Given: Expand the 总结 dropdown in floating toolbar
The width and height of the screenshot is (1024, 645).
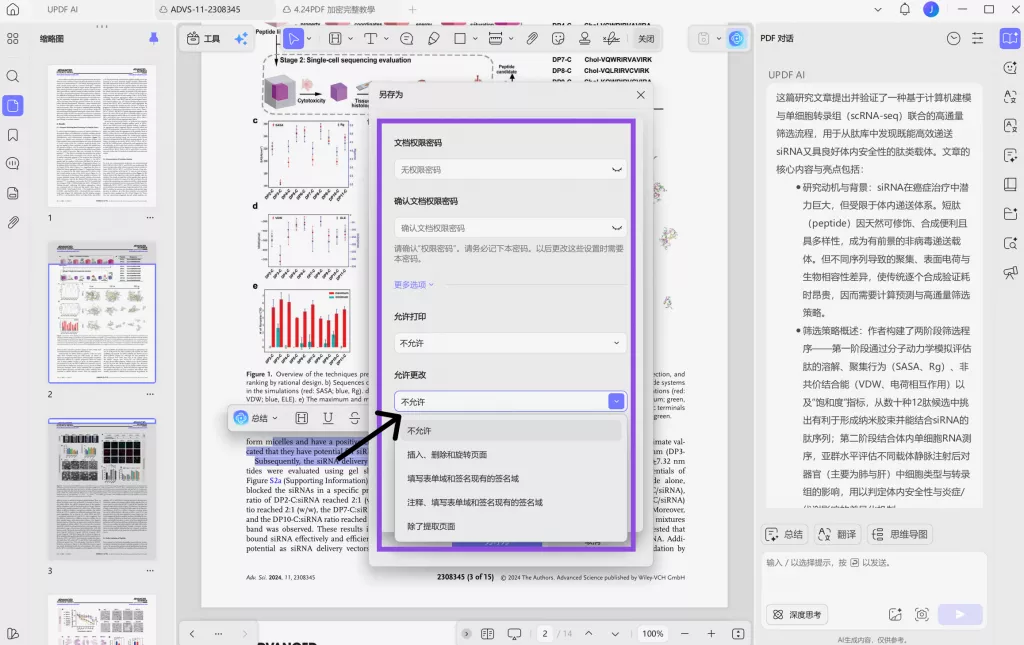Looking at the screenshot, I should pos(275,418).
